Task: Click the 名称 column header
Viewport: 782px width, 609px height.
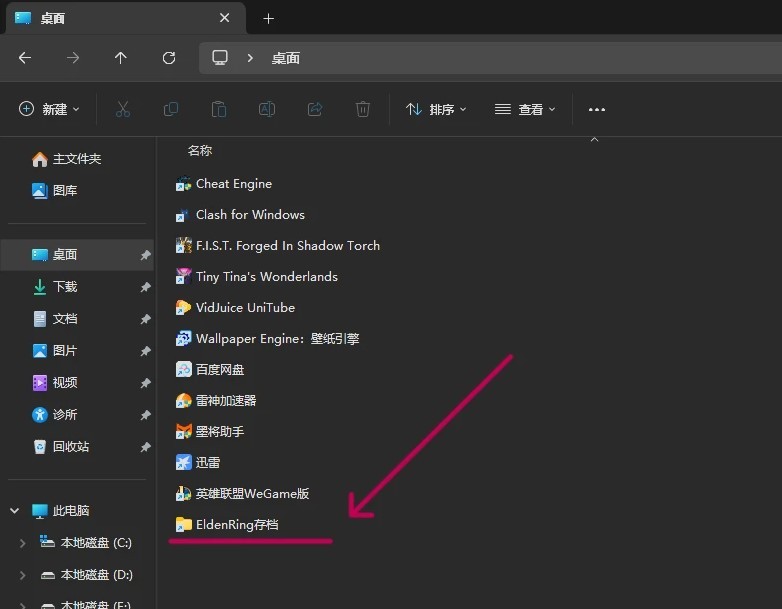Action: [x=200, y=150]
